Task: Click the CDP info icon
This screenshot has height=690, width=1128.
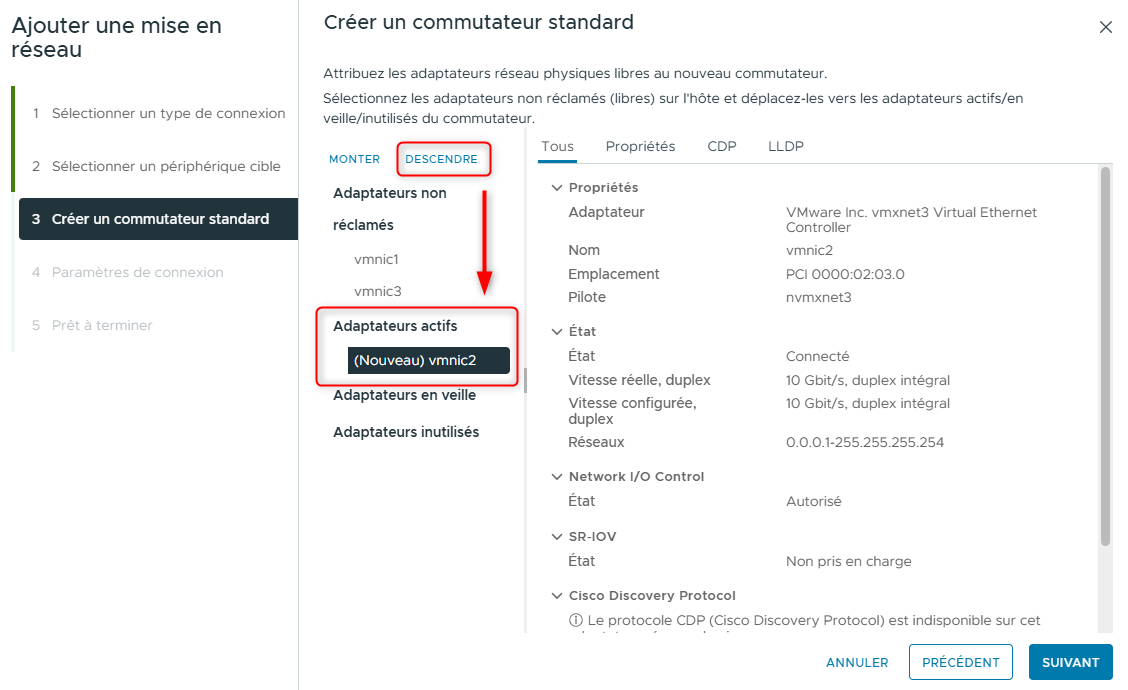Action: (x=575, y=621)
